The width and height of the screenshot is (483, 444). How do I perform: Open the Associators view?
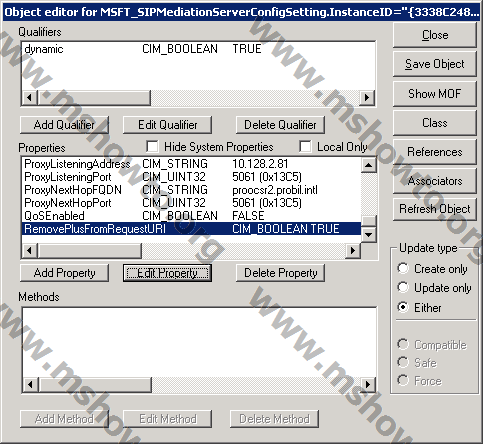pyautogui.click(x=434, y=181)
